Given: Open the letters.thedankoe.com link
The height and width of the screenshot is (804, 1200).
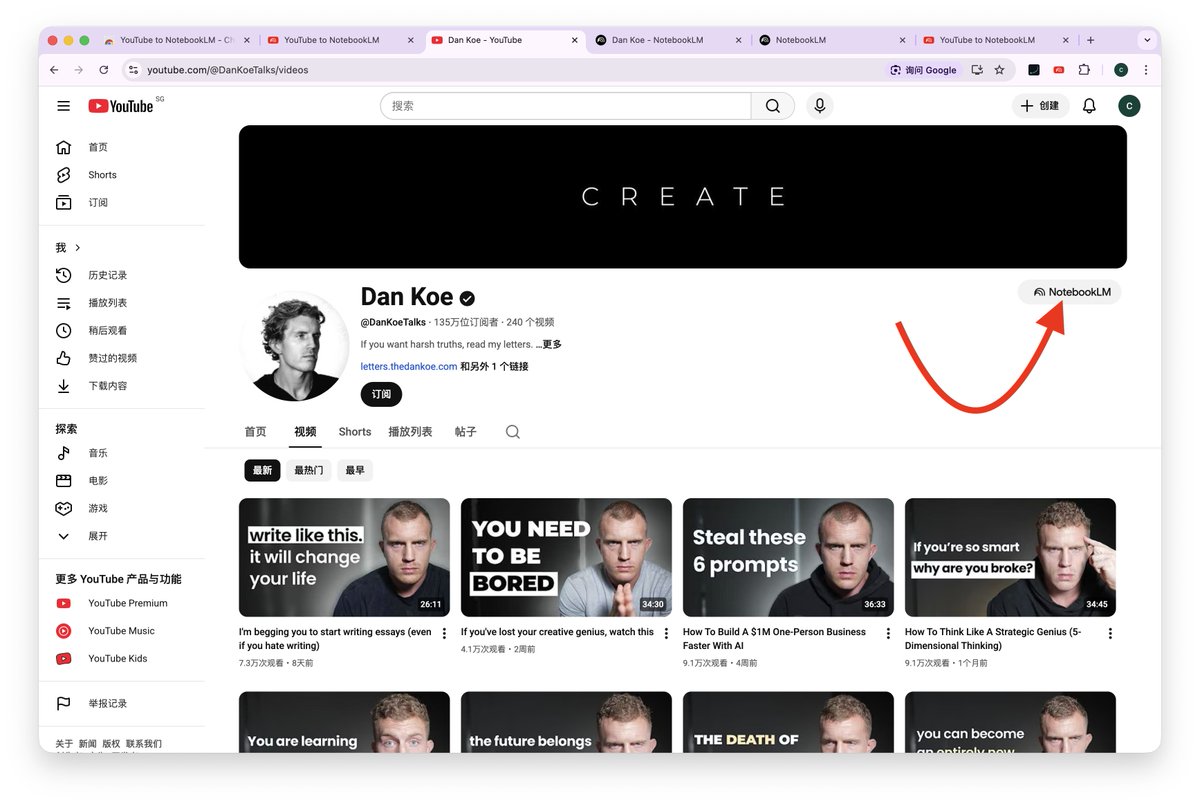Looking at the screenshot, I should coord(409,366).
